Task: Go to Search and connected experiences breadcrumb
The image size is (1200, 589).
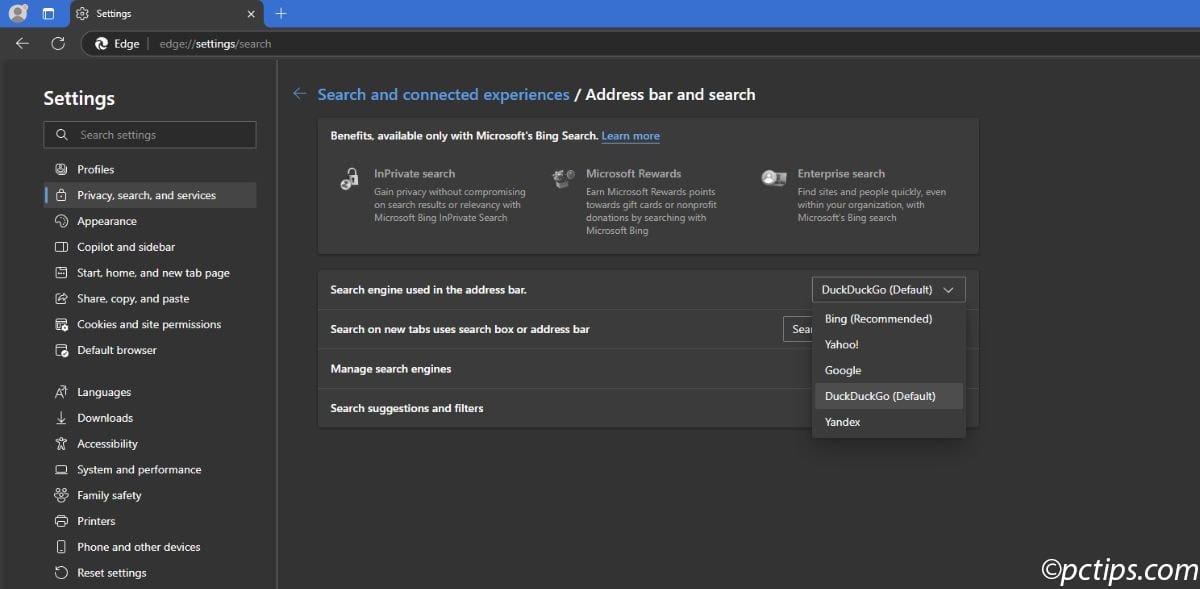Action: (443, 95)
